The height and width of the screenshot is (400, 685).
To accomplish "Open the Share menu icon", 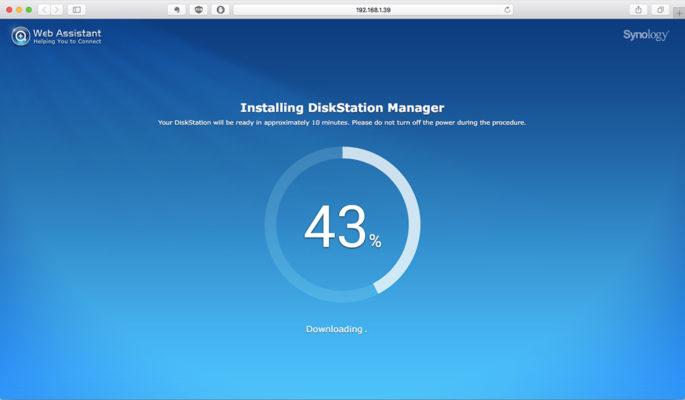I will (638, 10).
